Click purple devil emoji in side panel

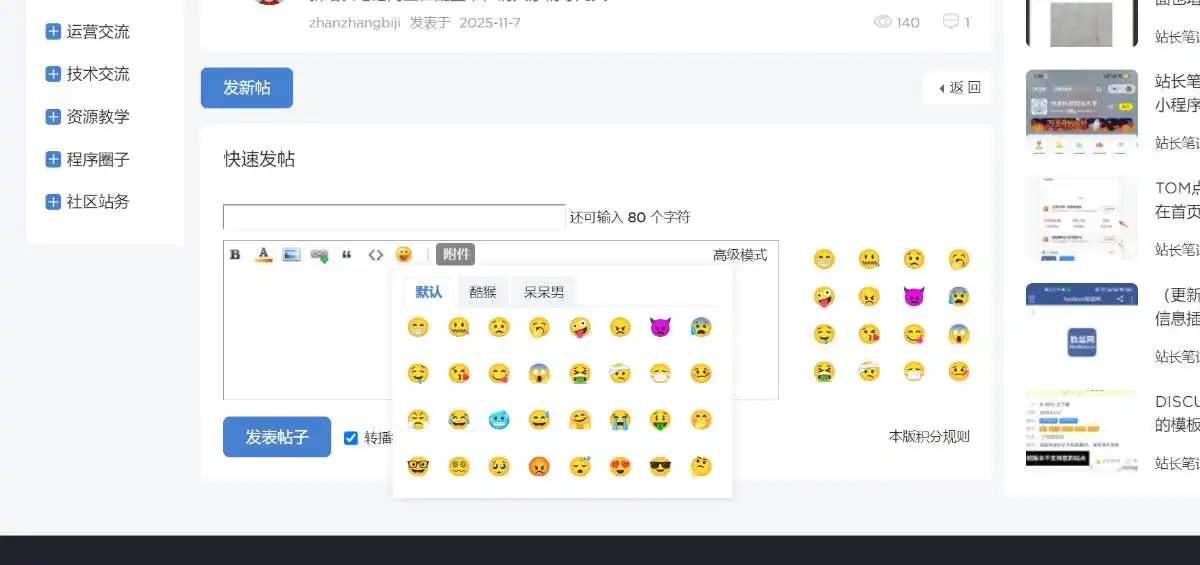click(x=914, y=296)
